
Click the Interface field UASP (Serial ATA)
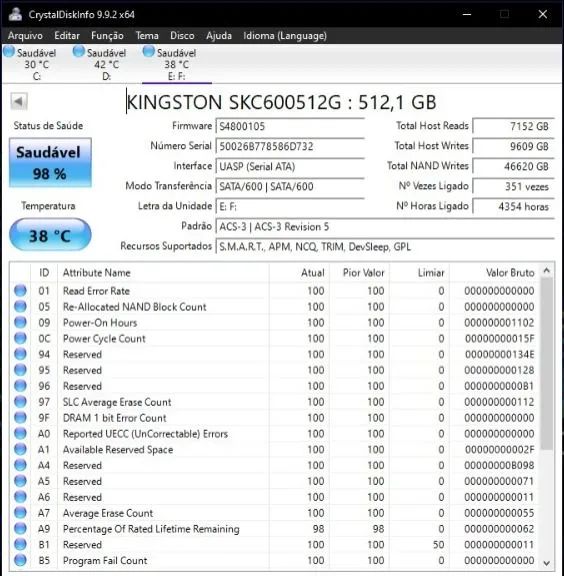coord(290,166)
